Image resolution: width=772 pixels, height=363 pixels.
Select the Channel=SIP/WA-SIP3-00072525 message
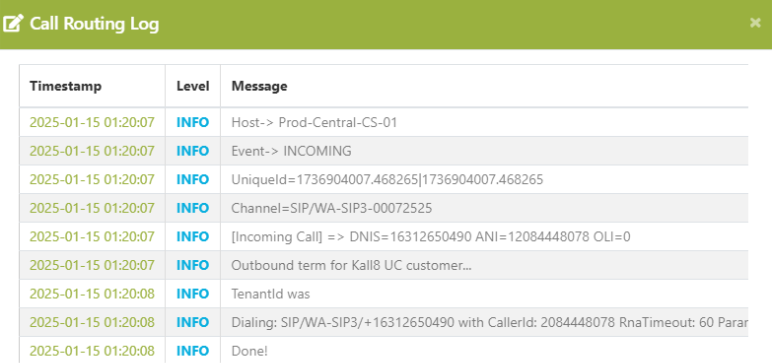coord(332,208)
